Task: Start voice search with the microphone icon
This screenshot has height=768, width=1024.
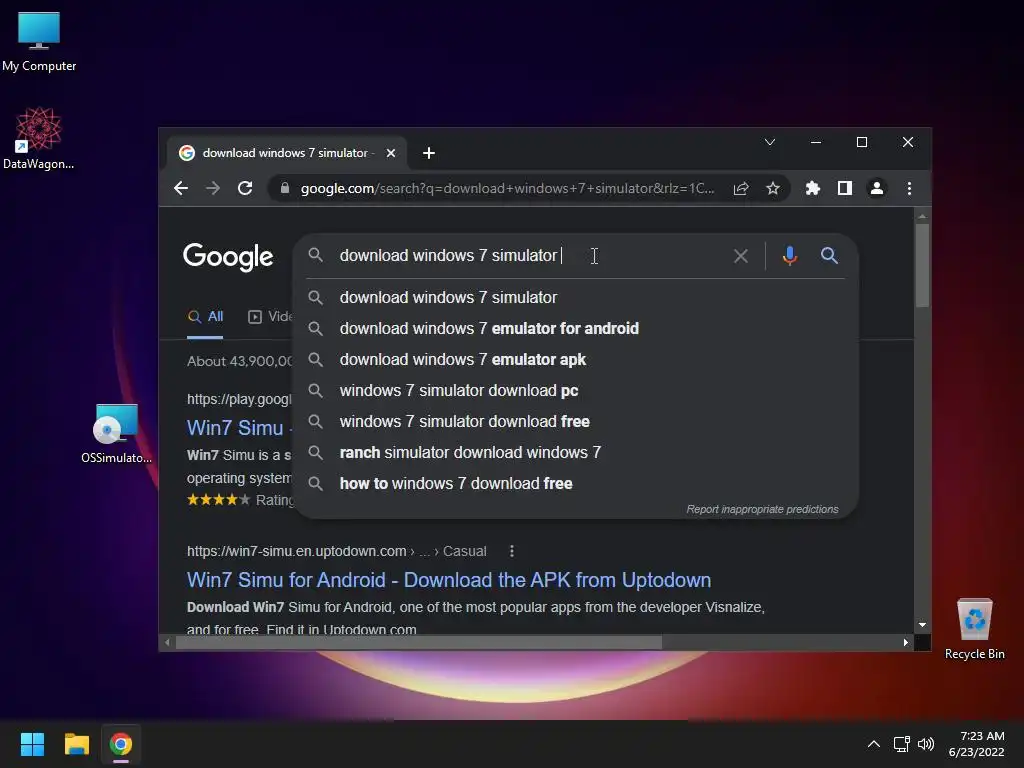Action: coord(790,255)
